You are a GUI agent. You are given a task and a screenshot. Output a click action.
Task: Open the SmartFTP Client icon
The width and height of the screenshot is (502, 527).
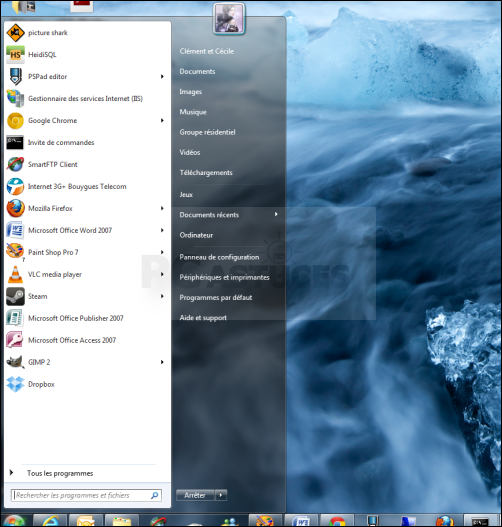[15, 164]
